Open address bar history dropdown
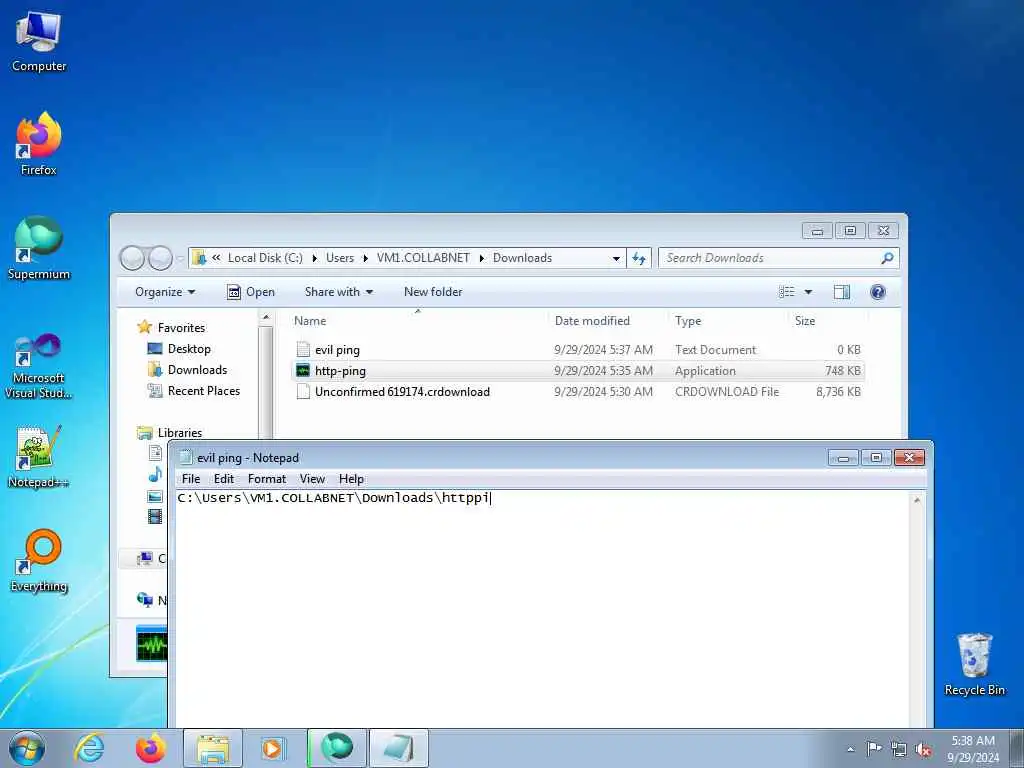Image resolution: width=1024 pixels, height=768 pixels. click(x=616, y=258)
